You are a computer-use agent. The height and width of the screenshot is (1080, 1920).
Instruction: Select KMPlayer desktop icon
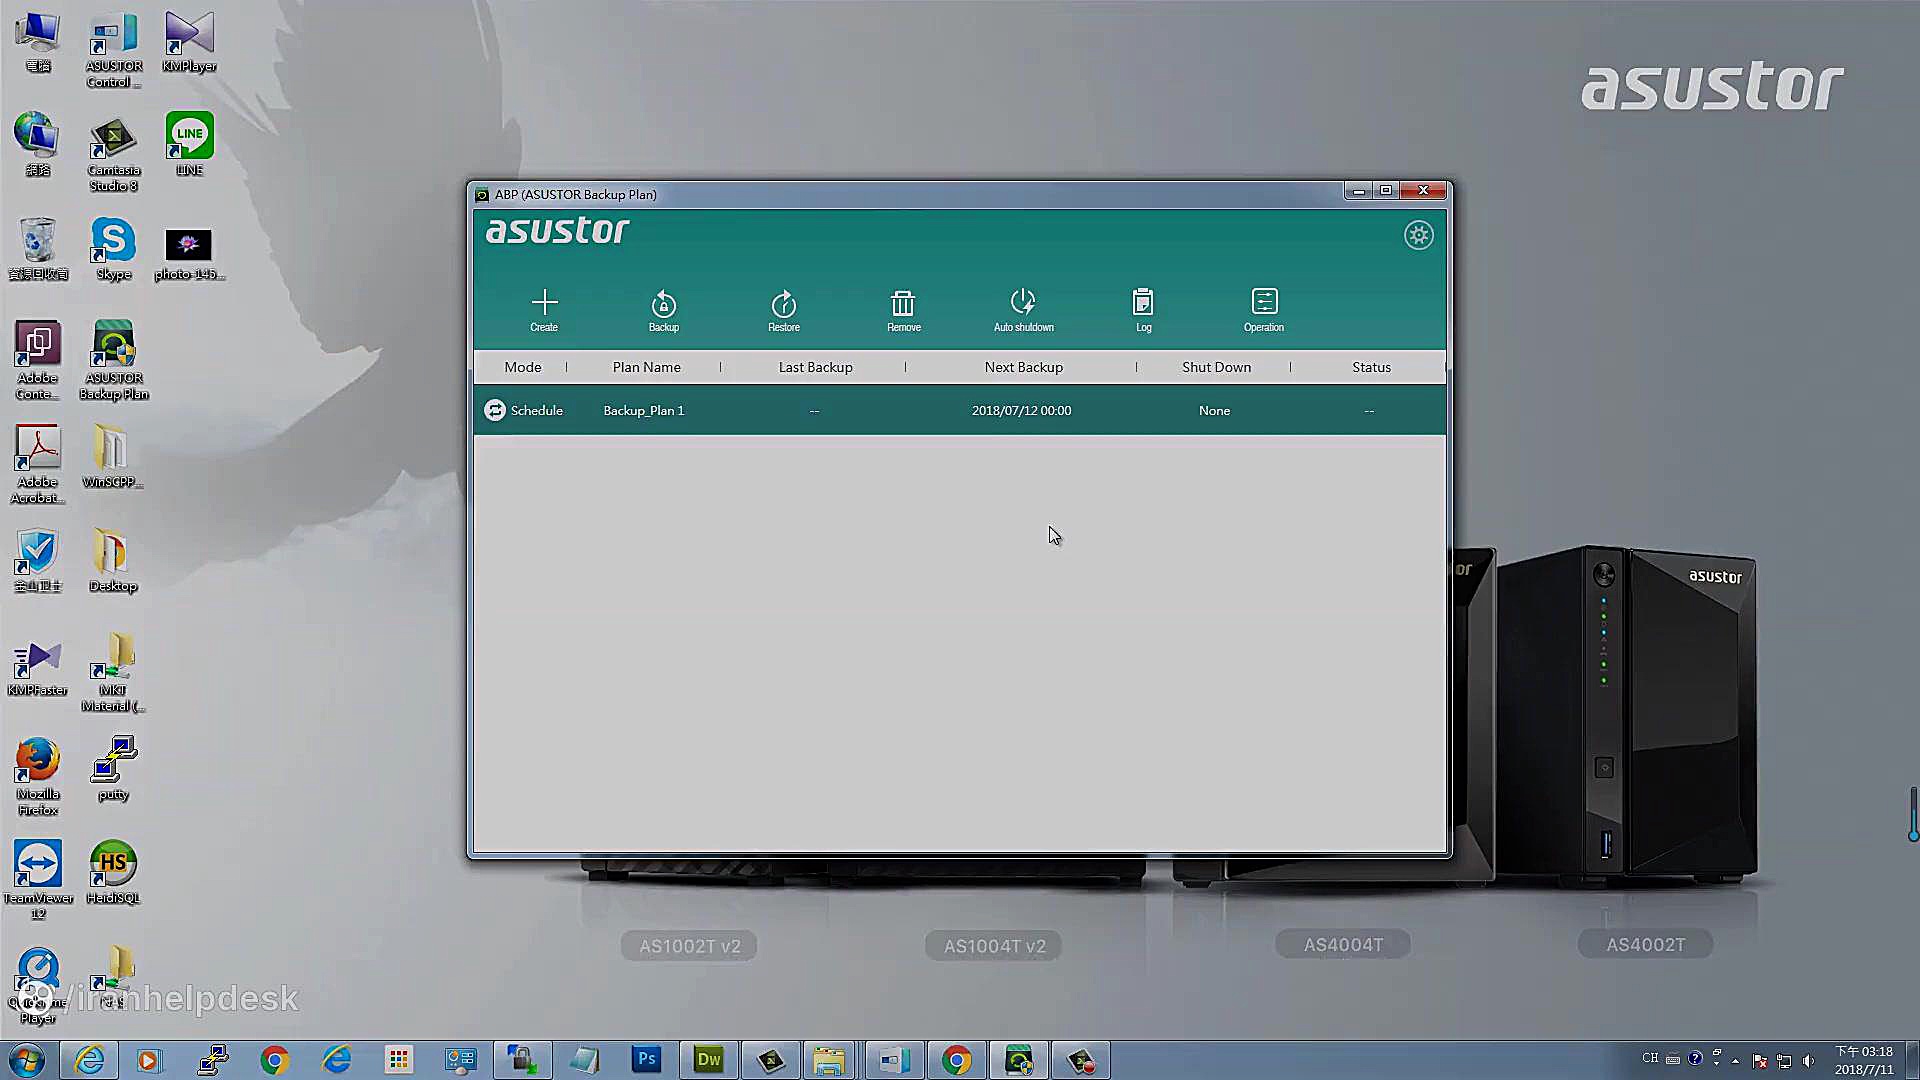(189, 42)
